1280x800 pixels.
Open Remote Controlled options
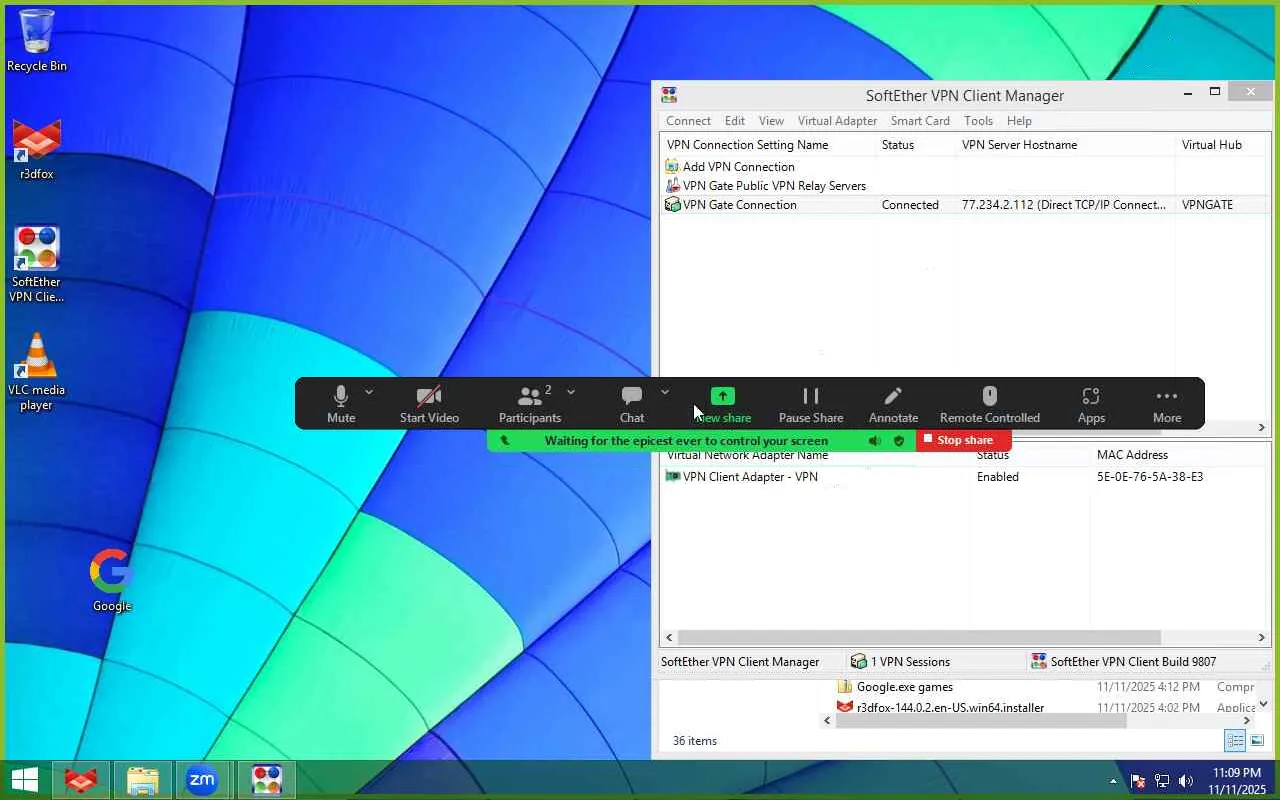tap(990, 404)
